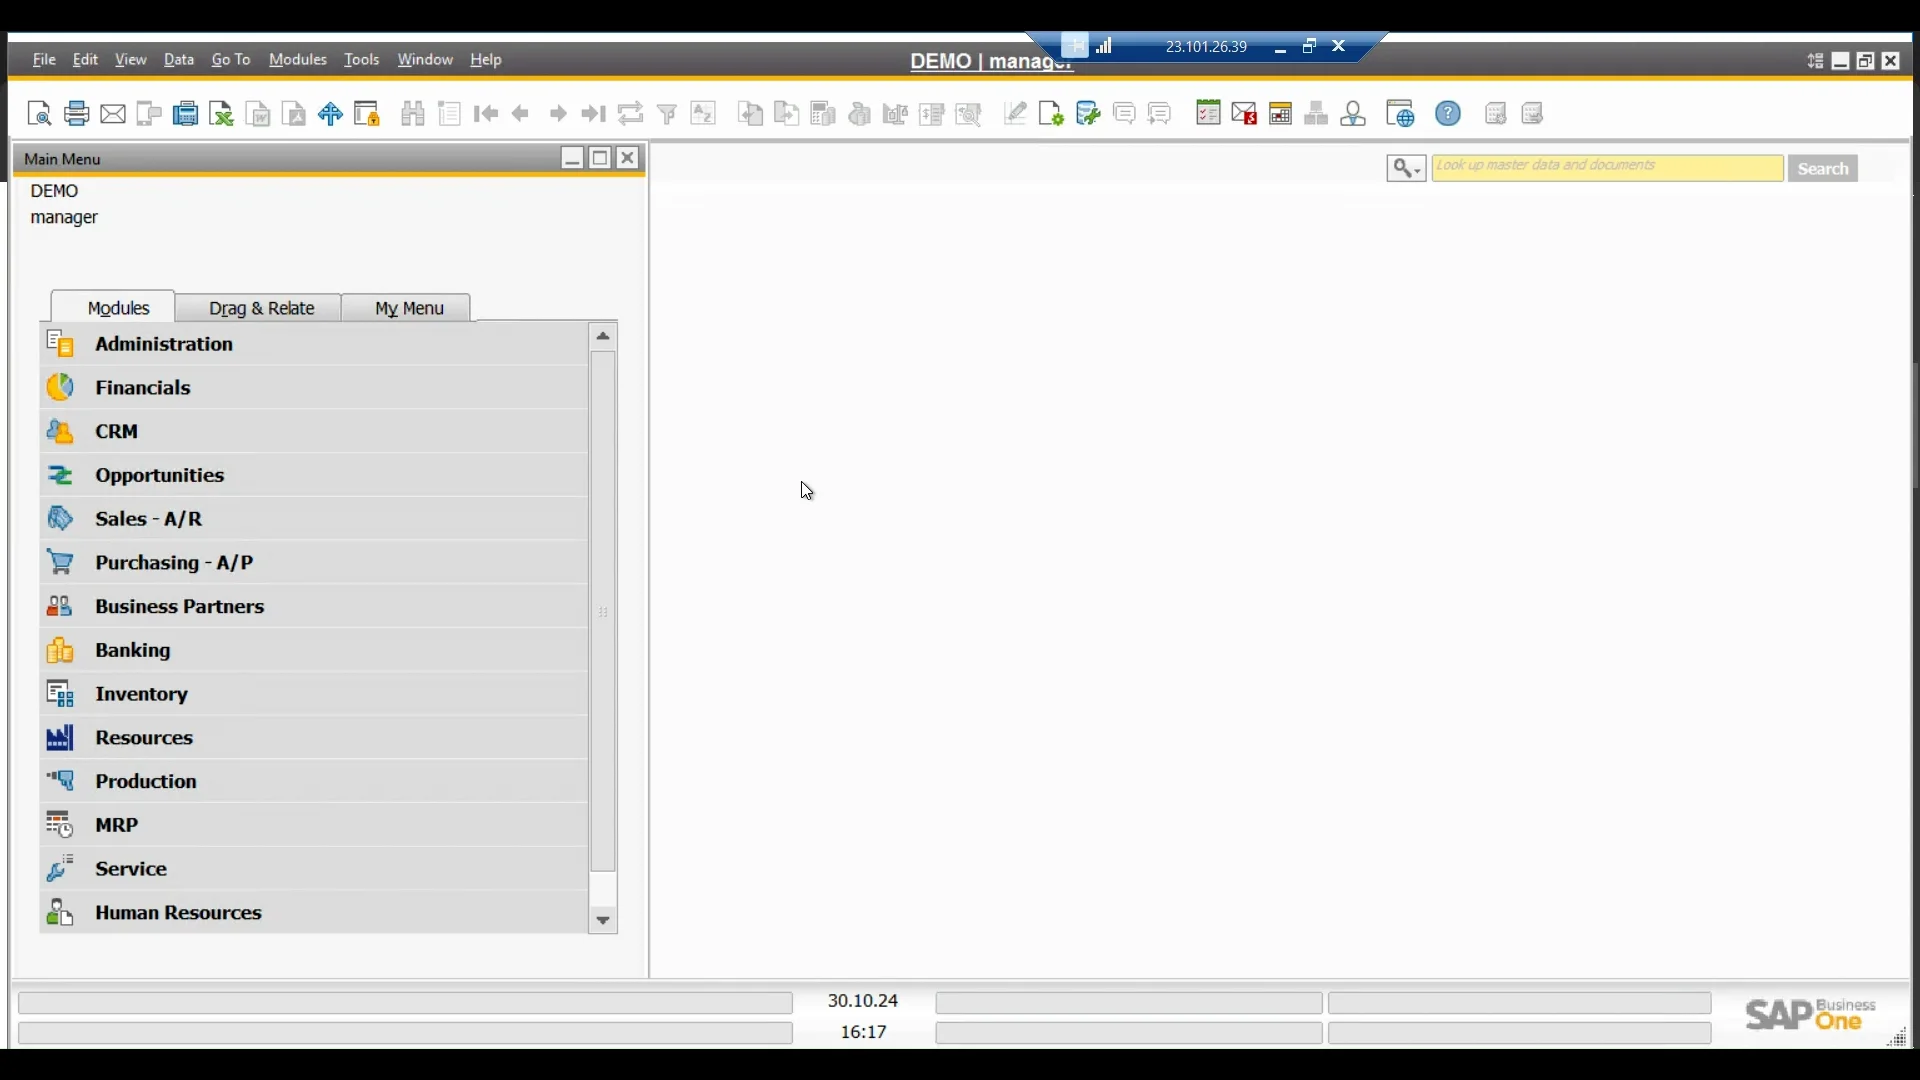The image size is (1920, 1080).
Task: Click the Send Email envelope icon
Action: pos(113,114)
